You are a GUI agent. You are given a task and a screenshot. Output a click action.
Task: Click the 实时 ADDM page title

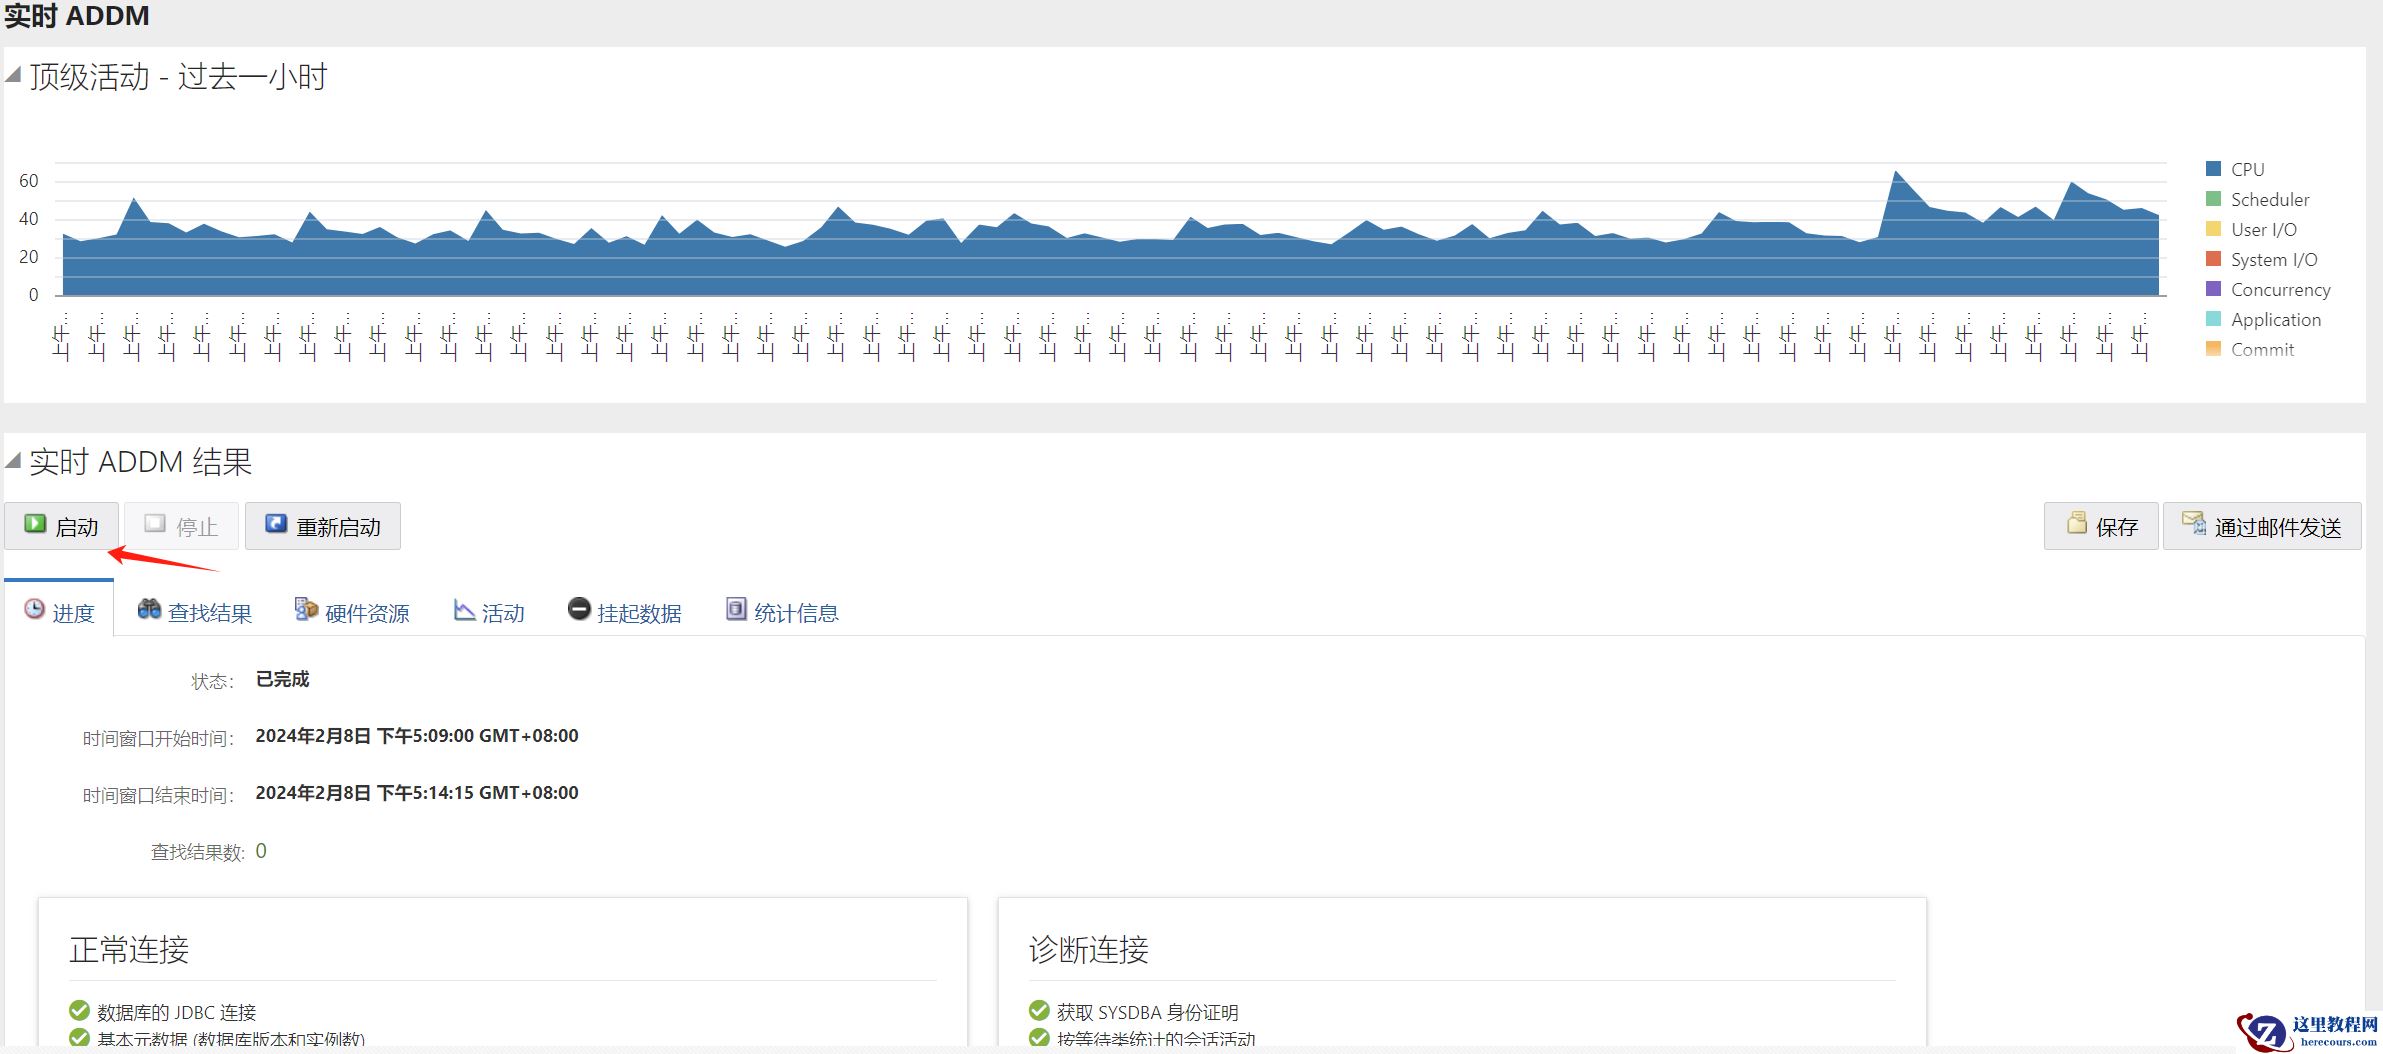point(77,16)
